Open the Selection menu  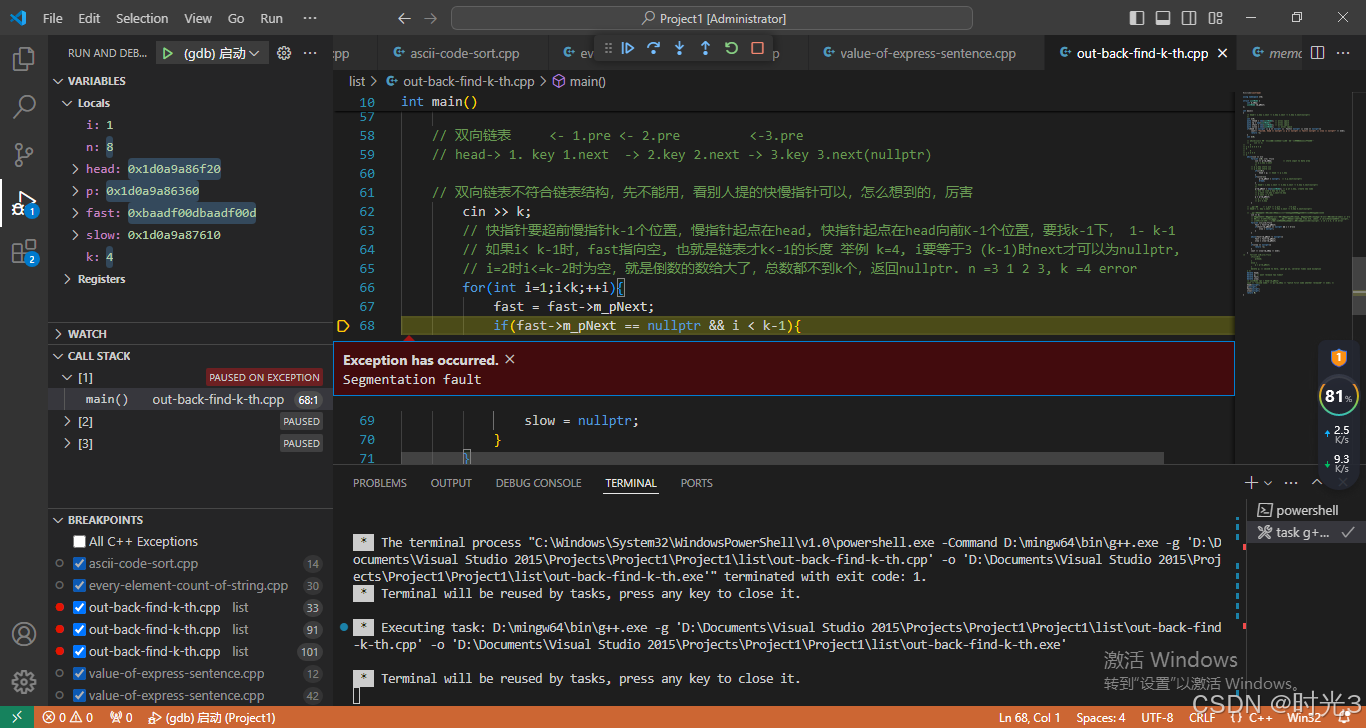(142, 18)
